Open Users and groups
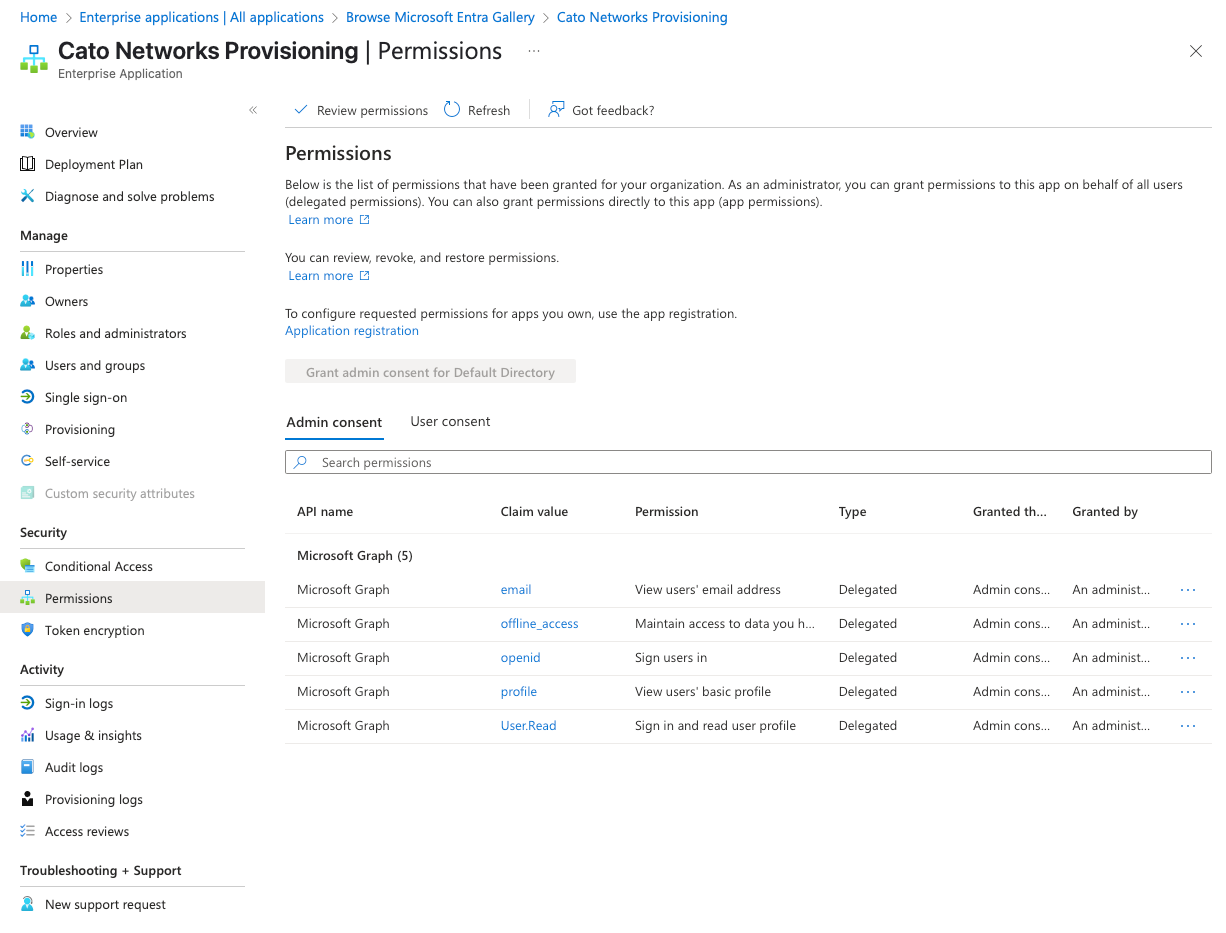1226x933 pixels. (95, 365)
